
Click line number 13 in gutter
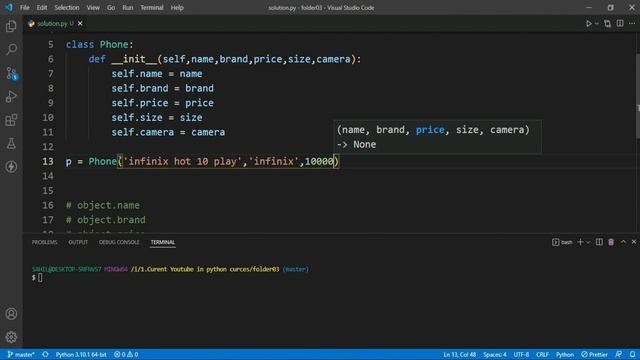[48, 161]
